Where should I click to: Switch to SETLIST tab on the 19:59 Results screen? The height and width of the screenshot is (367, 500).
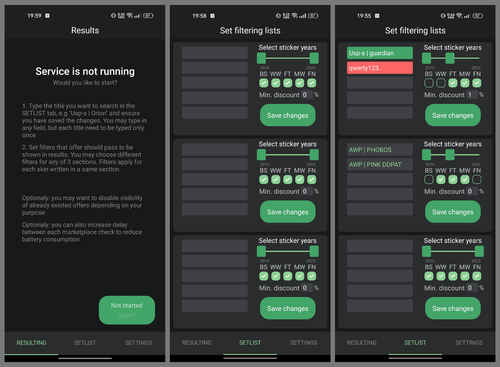[x=85, y=343]
